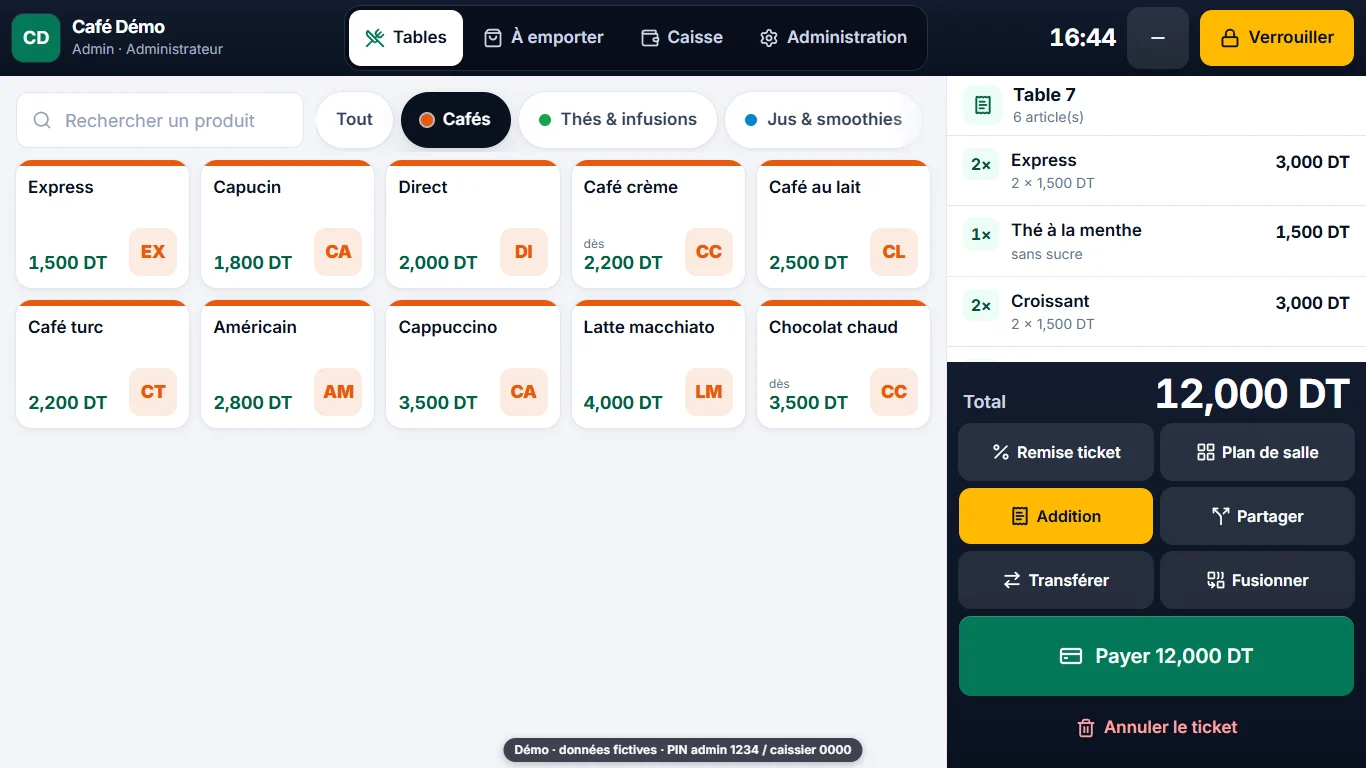
Task: Click the "Croissant" ticket line
Action: click(x=1156, y=312)
